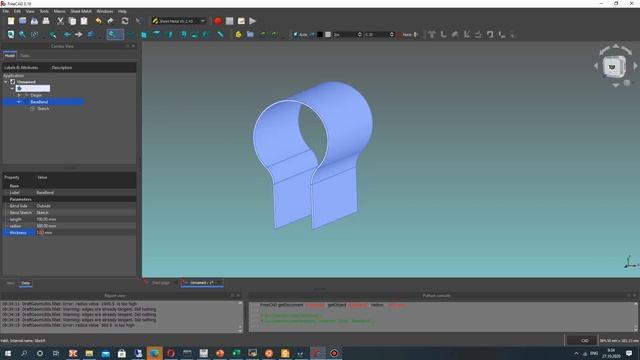The height and width of the screenshot is (360, 640).
Task: Switch to the Model tab
Action: (10, 55)
